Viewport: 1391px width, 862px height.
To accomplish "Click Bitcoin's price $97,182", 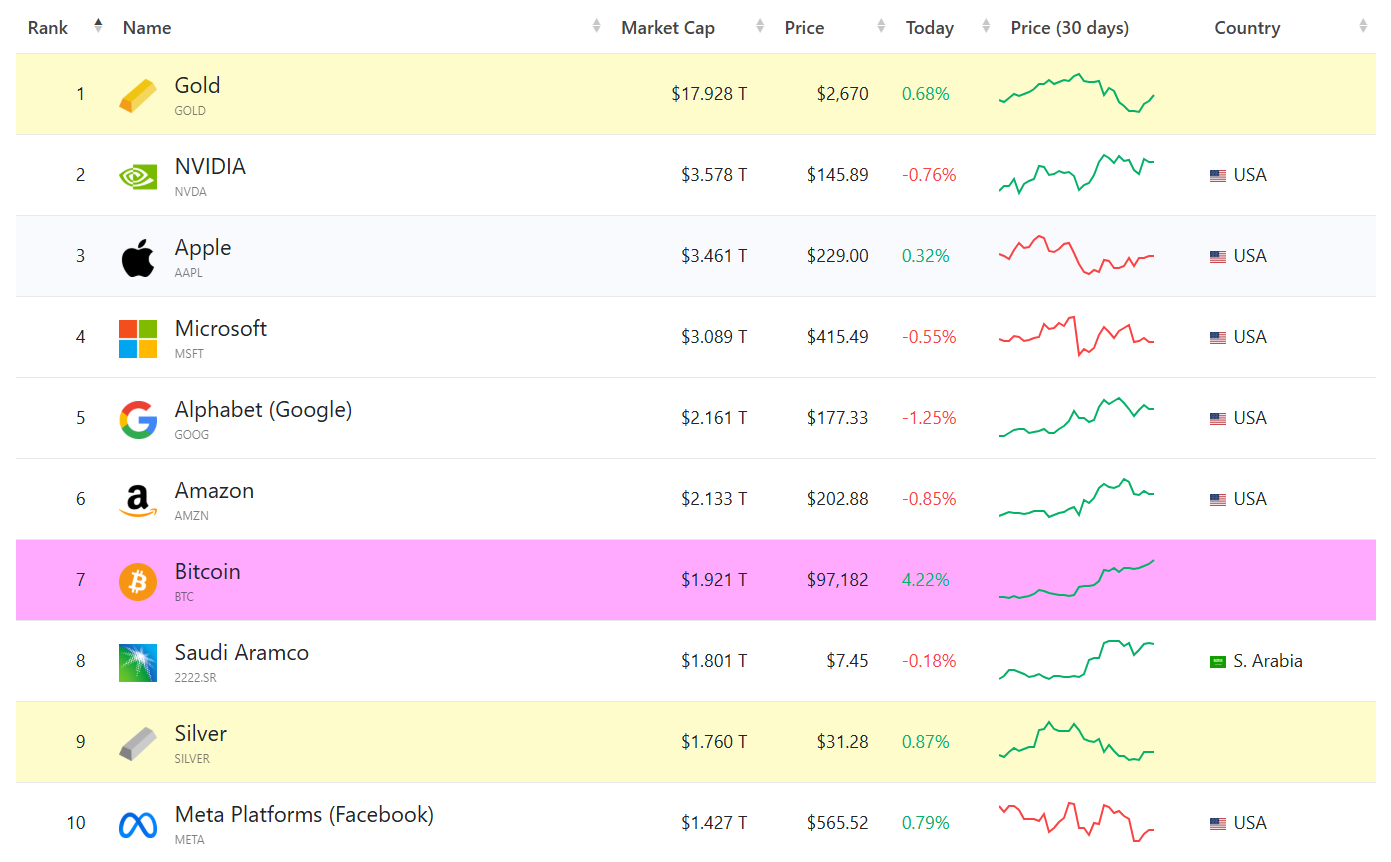I will (837, 581).
